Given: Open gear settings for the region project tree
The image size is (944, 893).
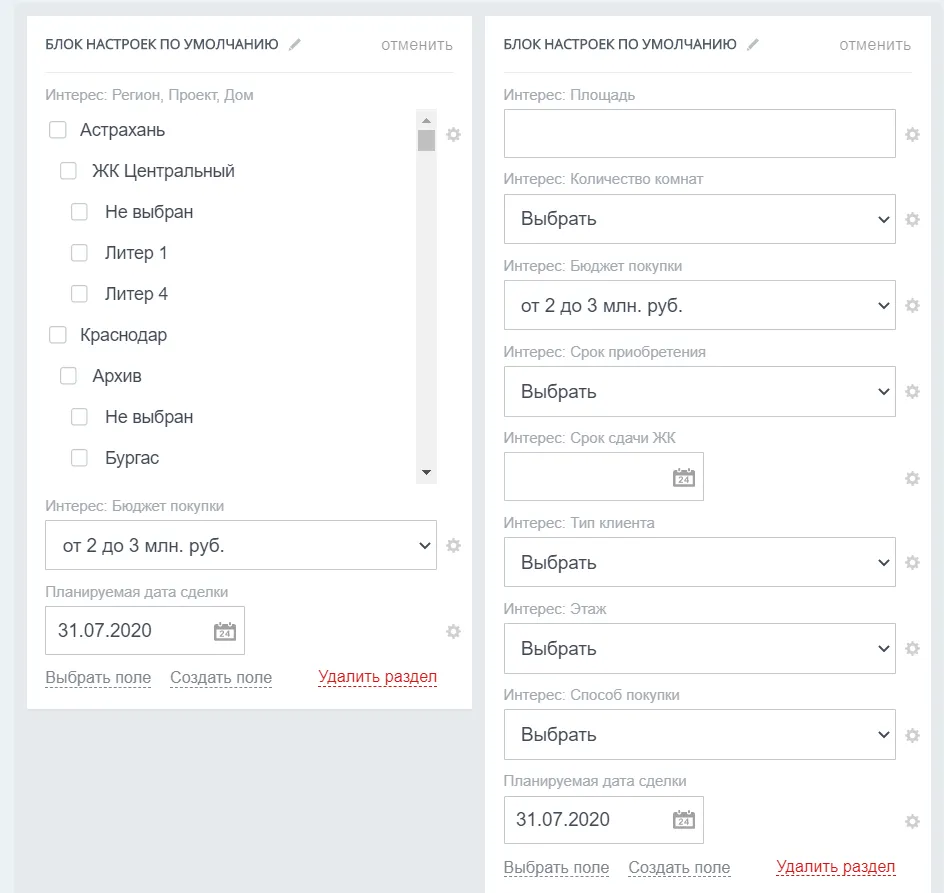Looking at the screenshot, I should tap(453, 134).
